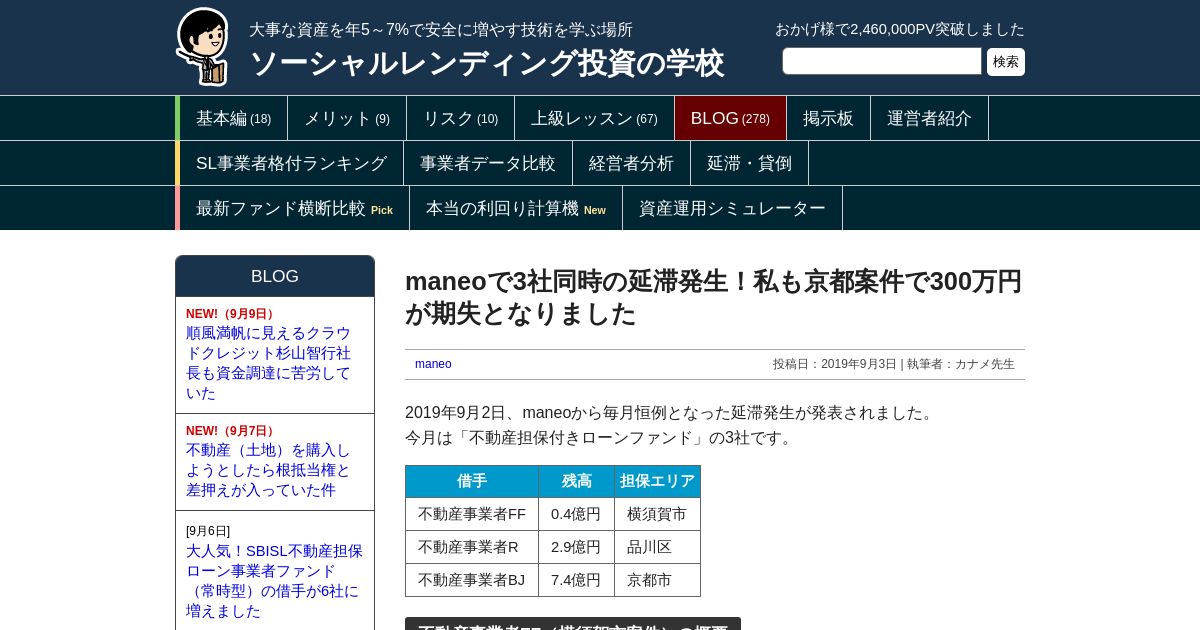Open SL事業者格付ランキング
The width and height of the screenshot is (1200, 630).
coord(291,163)
